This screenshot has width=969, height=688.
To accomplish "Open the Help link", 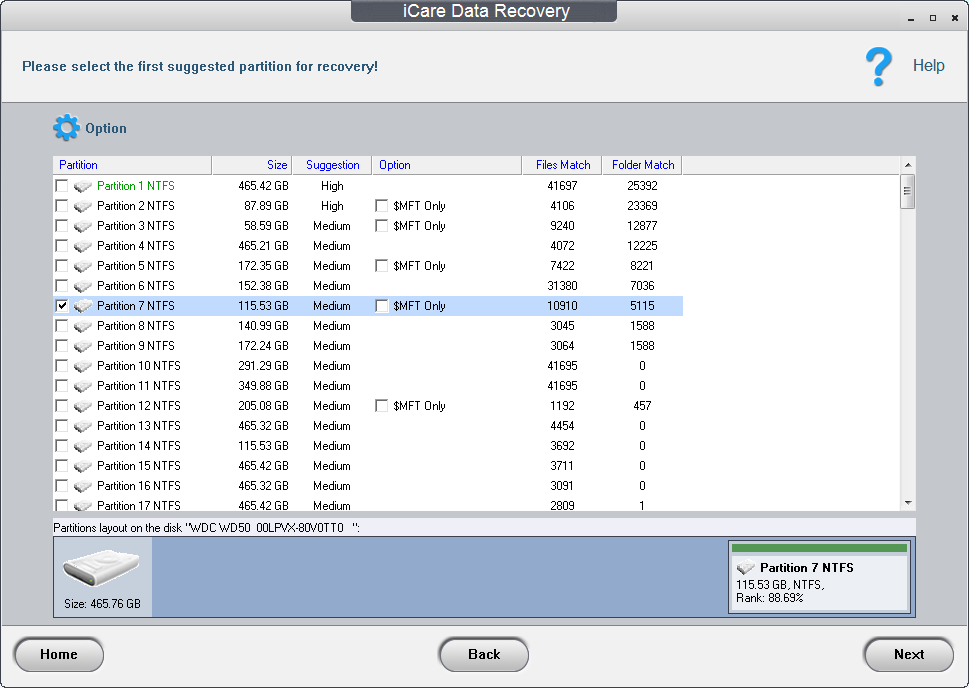I will 928,66.
